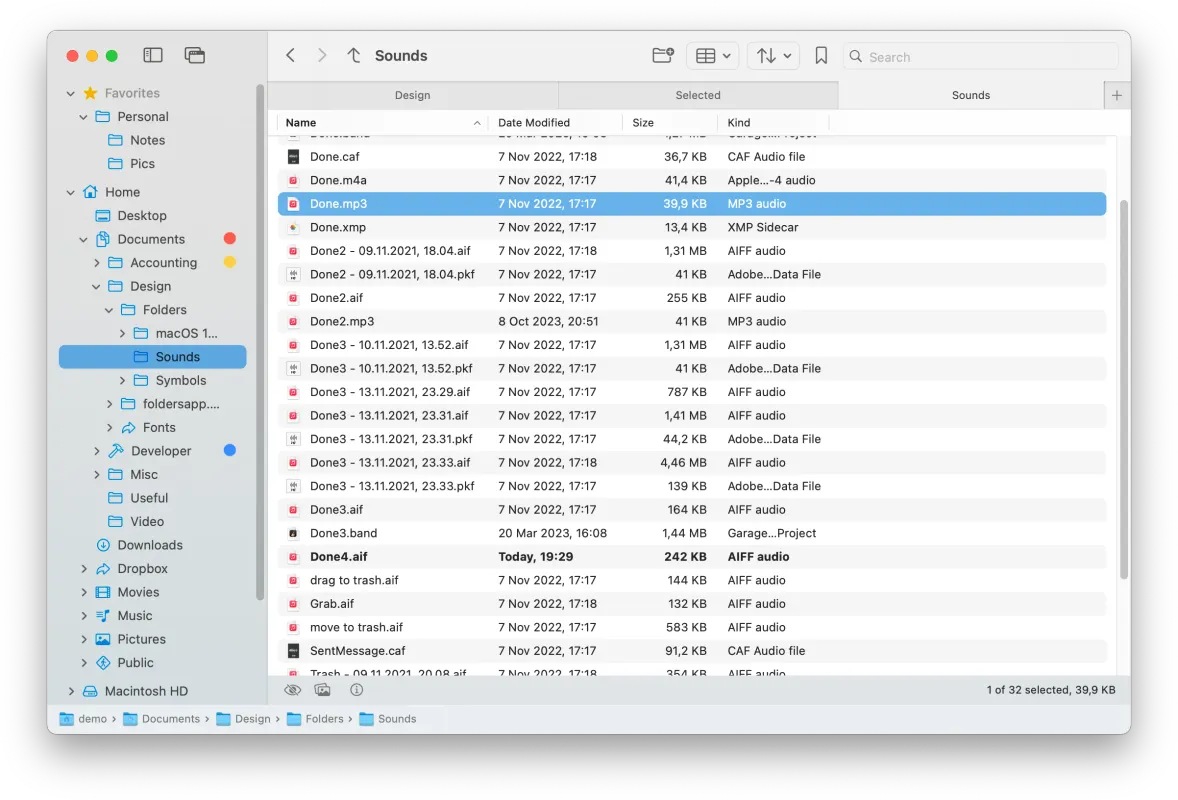
Task: Select the Dropbox icon in the sidebar
Action: pyautogui.click(x=103, y=568)
